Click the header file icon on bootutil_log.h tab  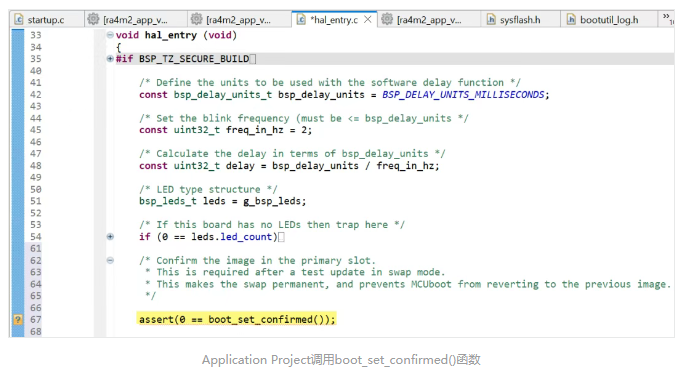[571, 20]
